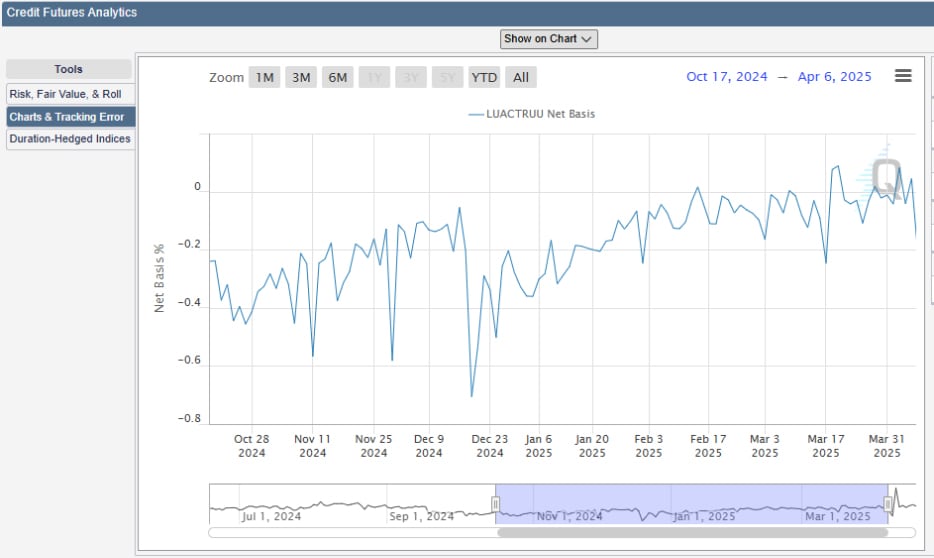Select the 6M zoom range
The image size is (934, 558).
click(338, 77)
